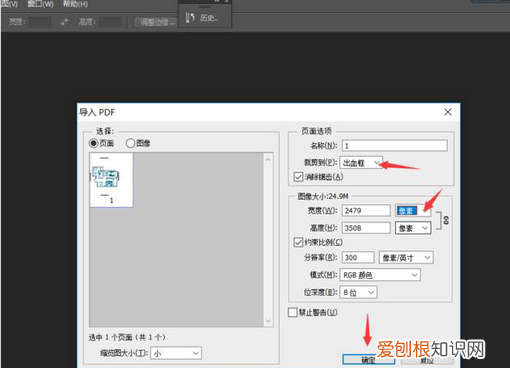Click the 确定 button
This screenshot has width=510, height=368.
coord(369,359)
